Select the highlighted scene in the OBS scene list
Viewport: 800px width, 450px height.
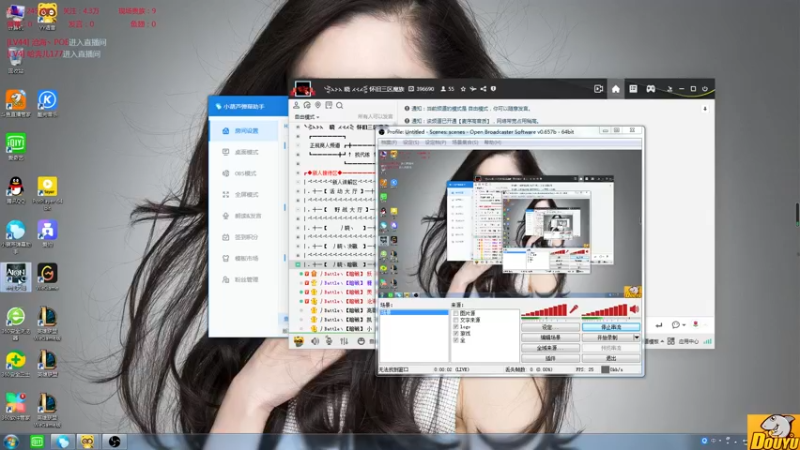(x=414, y=312)
